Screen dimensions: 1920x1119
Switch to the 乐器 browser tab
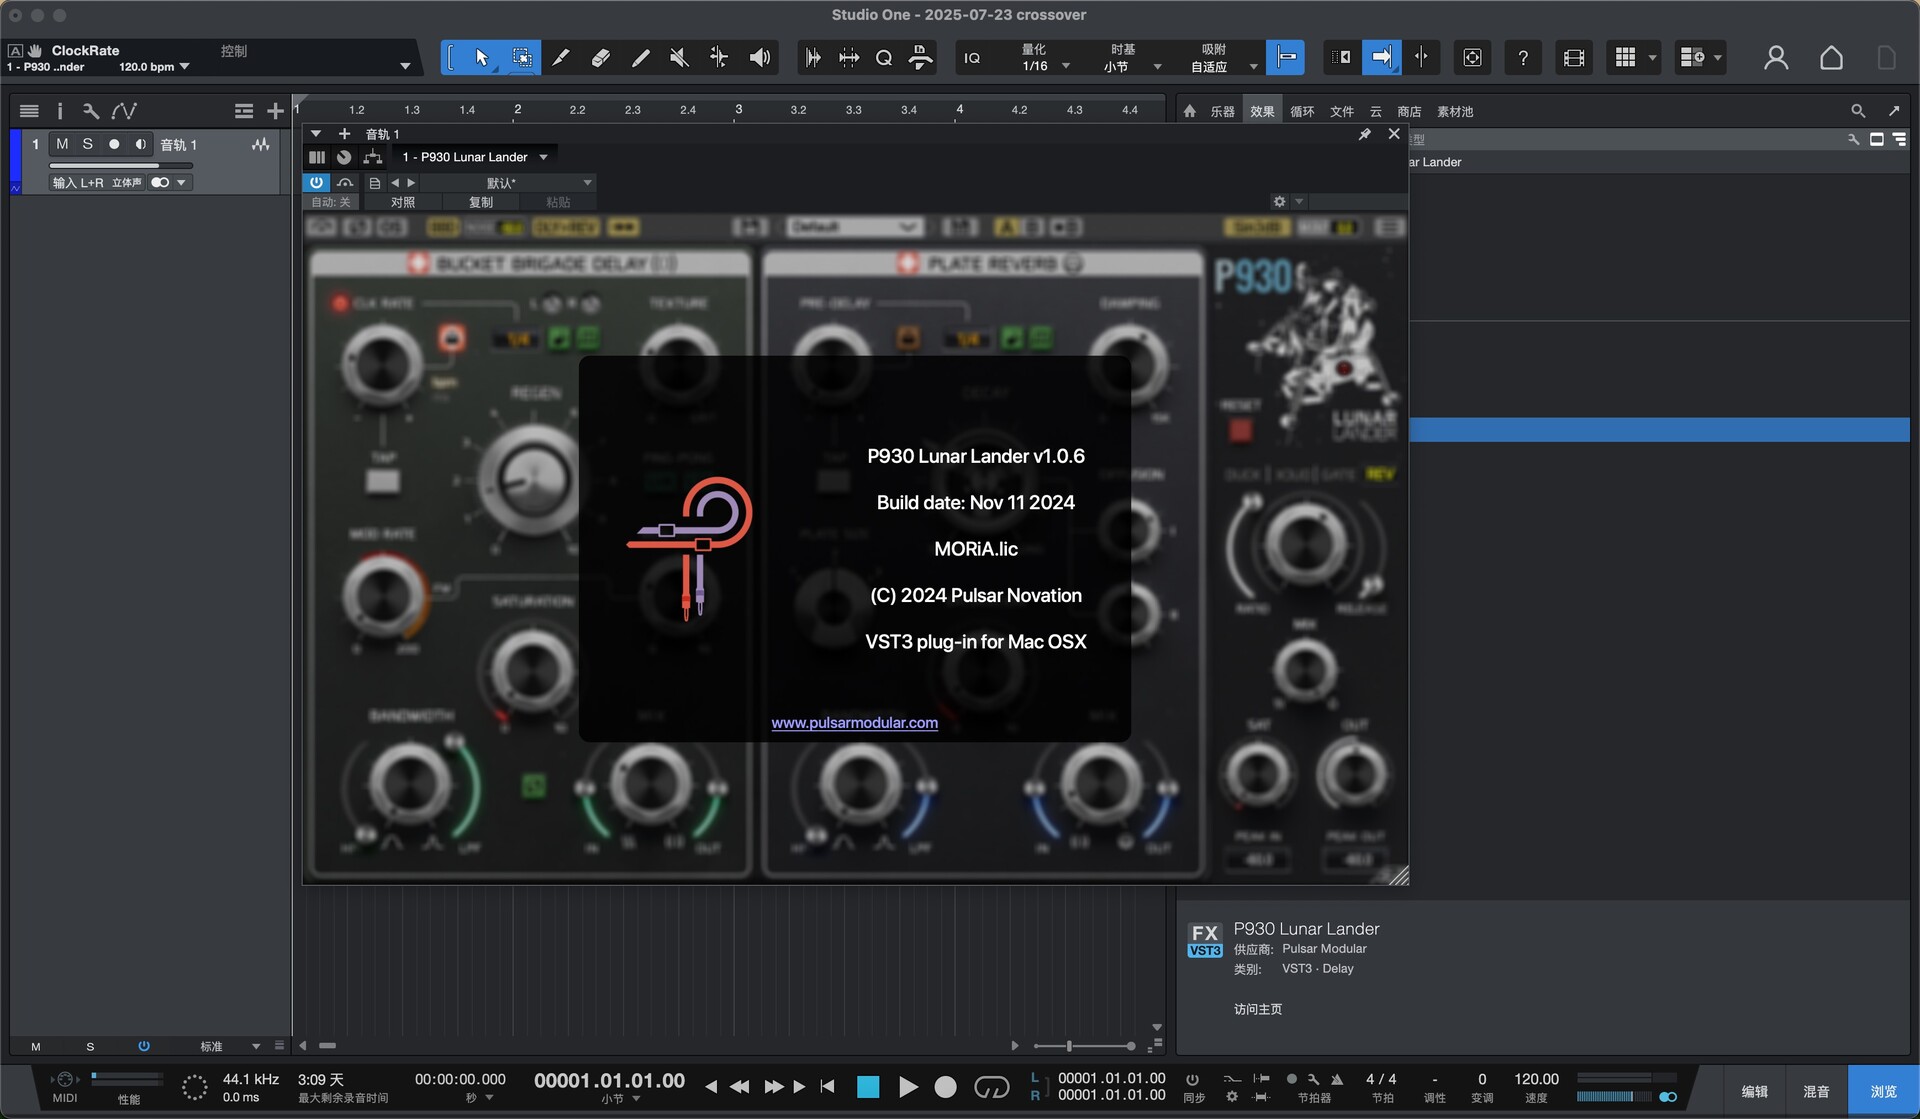[x=1222, y=111]
